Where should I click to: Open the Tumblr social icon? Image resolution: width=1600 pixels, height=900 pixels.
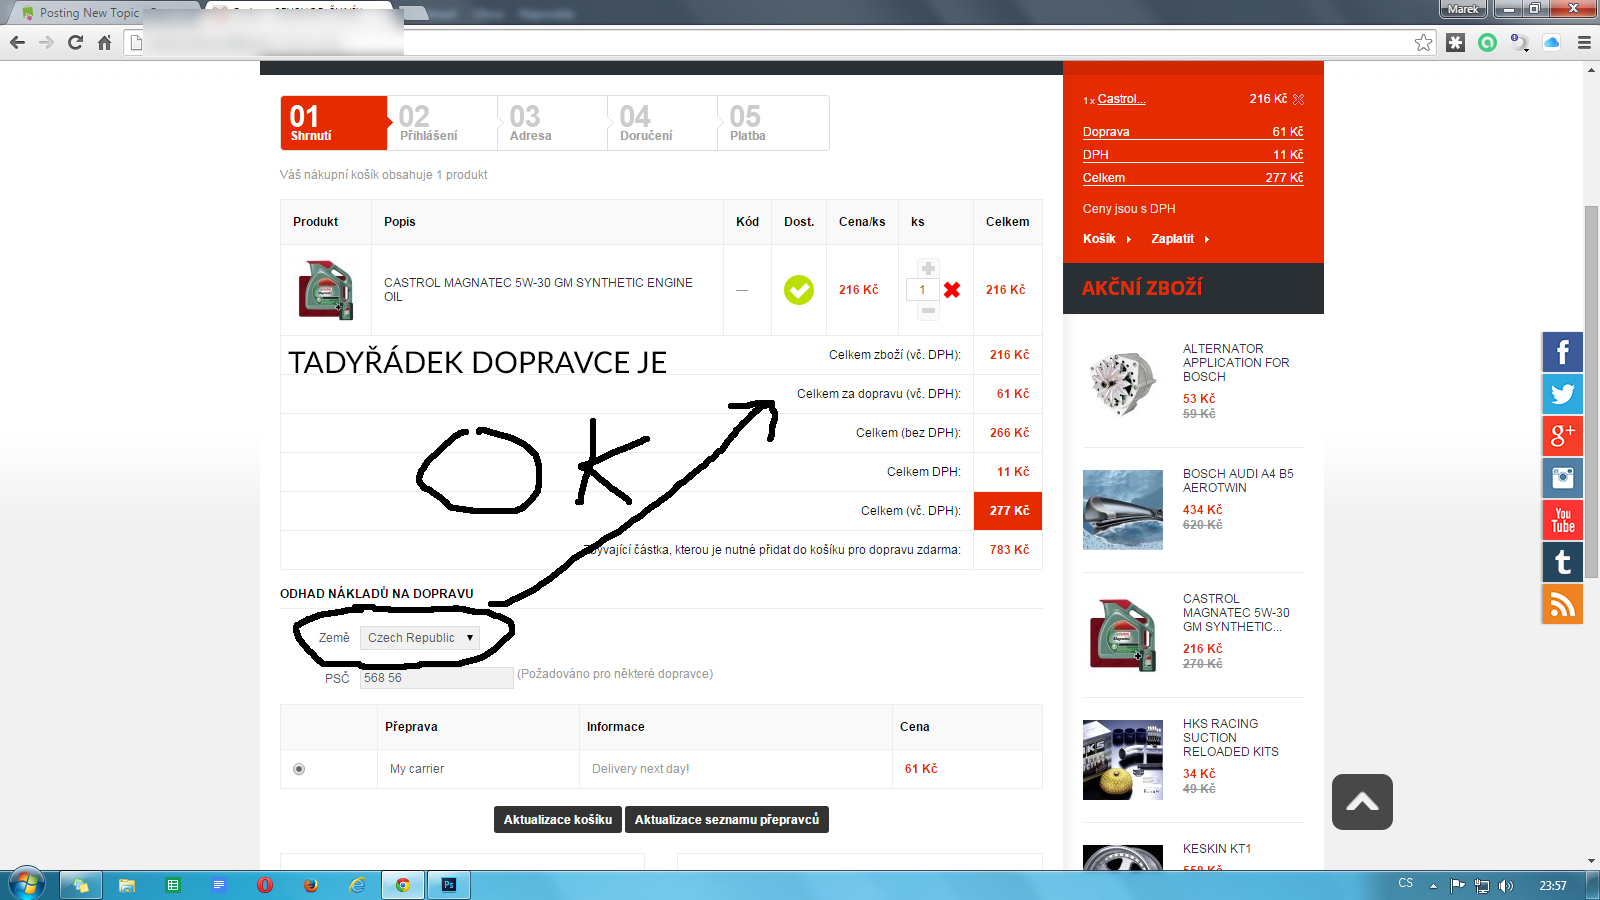[1562, 562]
